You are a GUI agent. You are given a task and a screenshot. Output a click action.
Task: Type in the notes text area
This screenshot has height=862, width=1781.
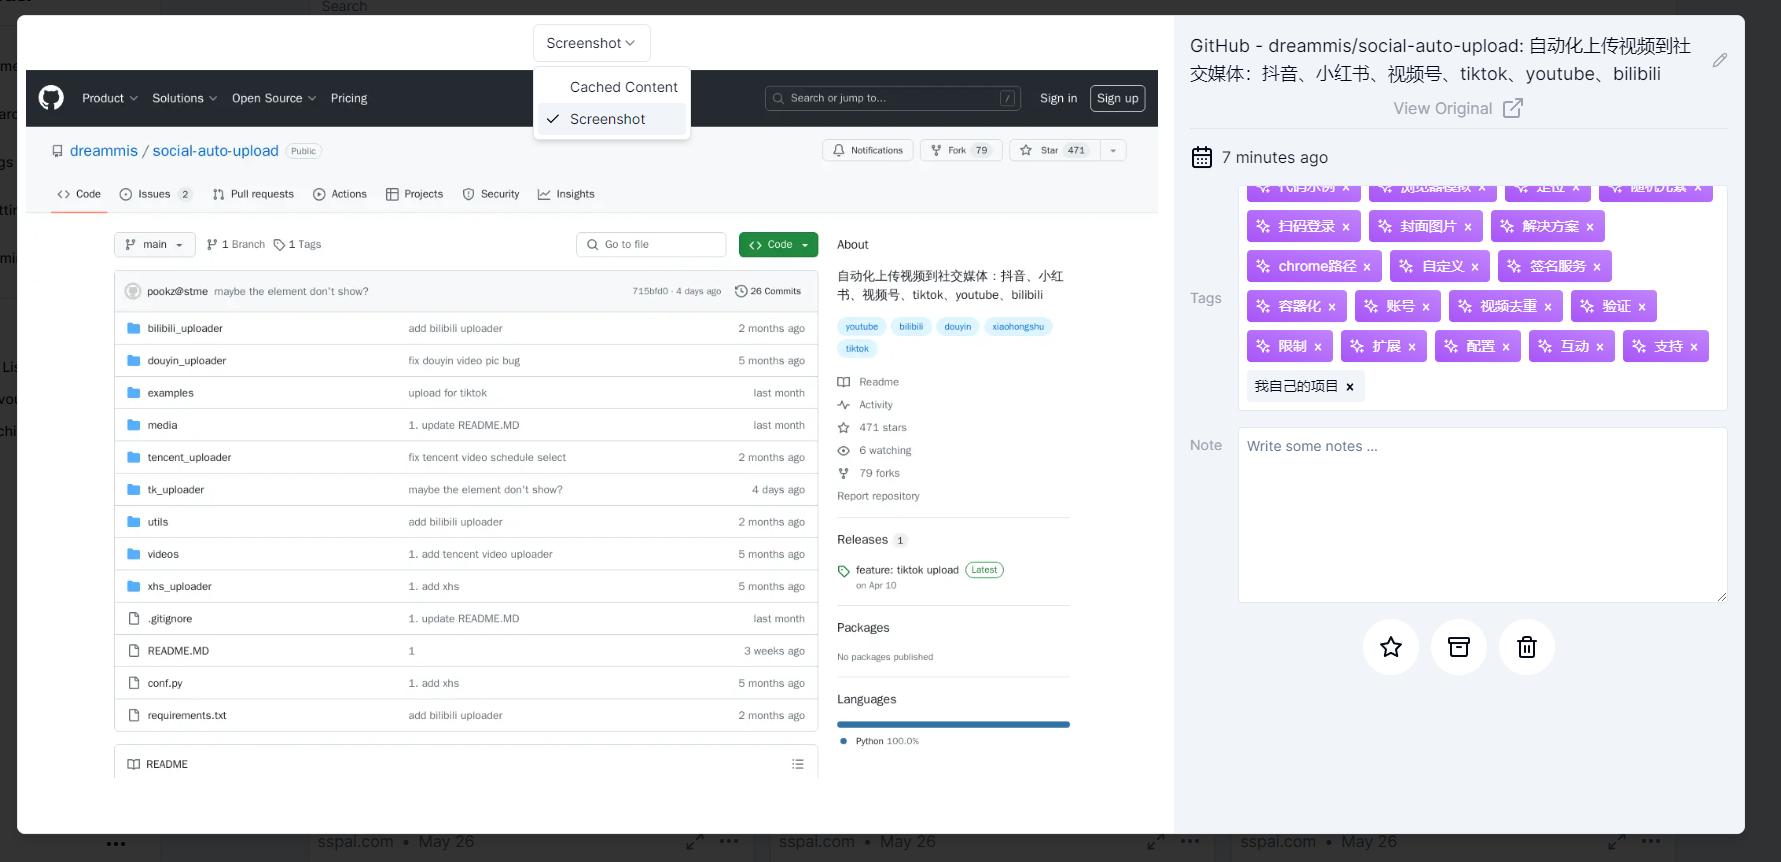(1482, 515)
